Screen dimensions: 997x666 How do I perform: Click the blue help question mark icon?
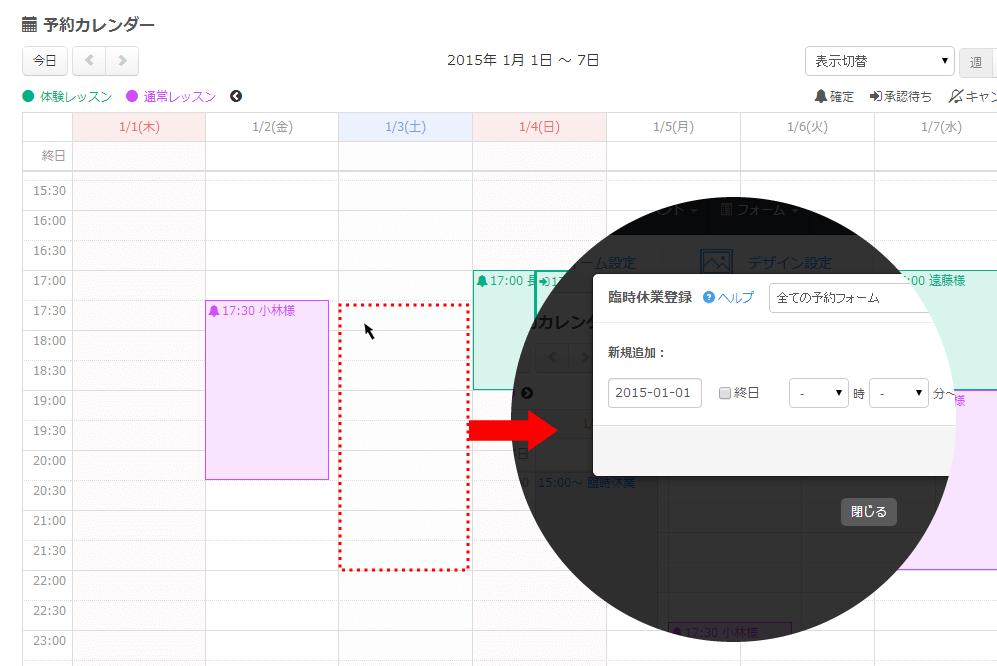click(x=709, y=298)
